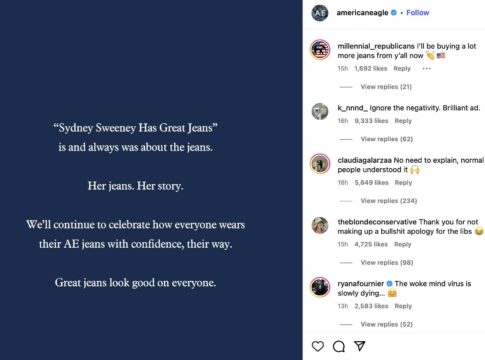Open the three-dots menu on millennial_republicans comment

(x=426, y=69)
